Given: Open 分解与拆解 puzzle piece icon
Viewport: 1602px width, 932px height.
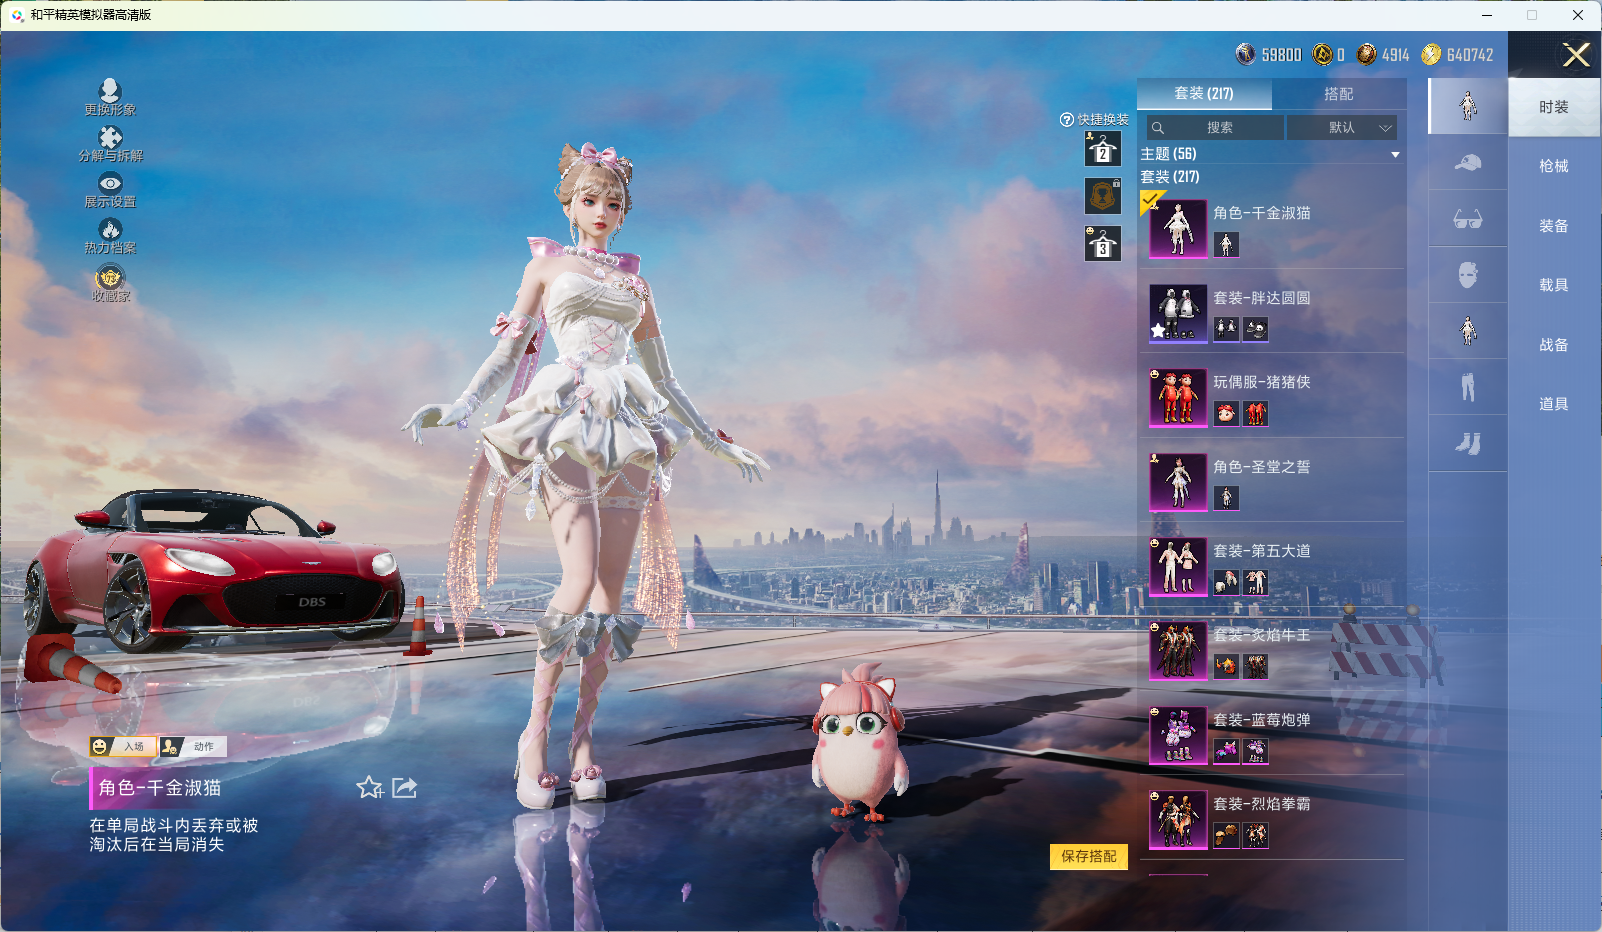Looking at the screenshot, I should pyautogui.click(x=110, y=138).
